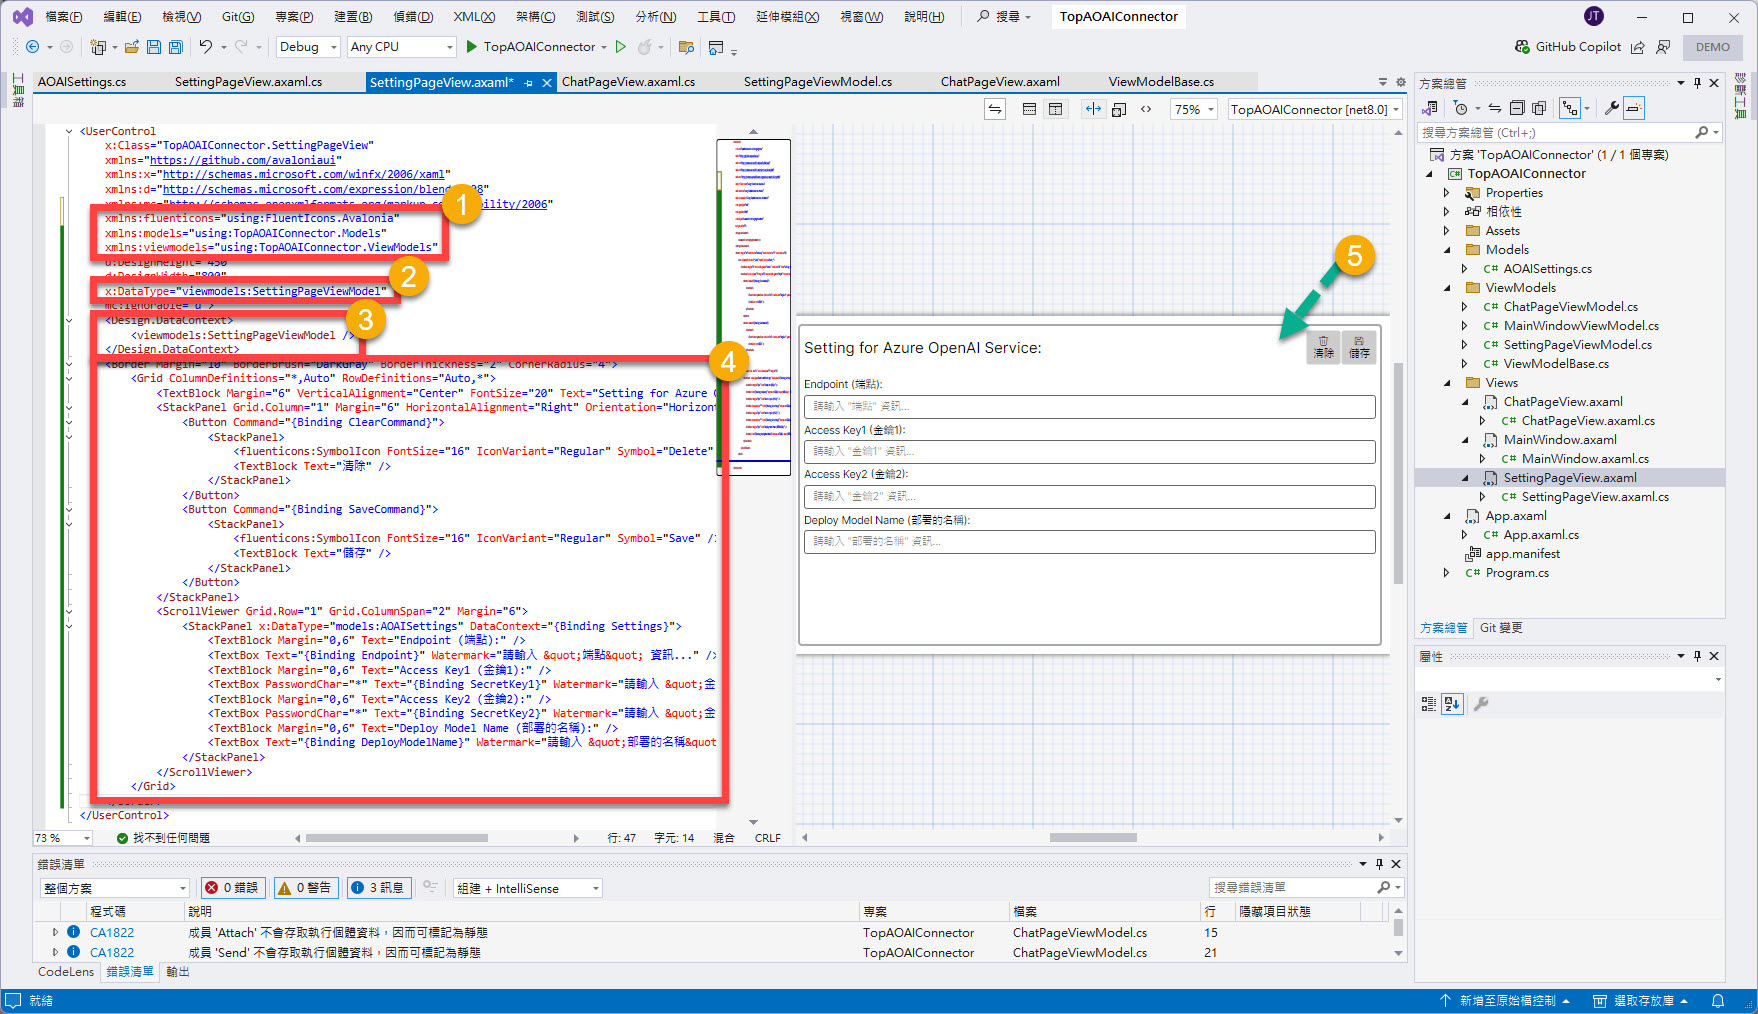Click the XAML code view brackets icon

[1146, 109]
